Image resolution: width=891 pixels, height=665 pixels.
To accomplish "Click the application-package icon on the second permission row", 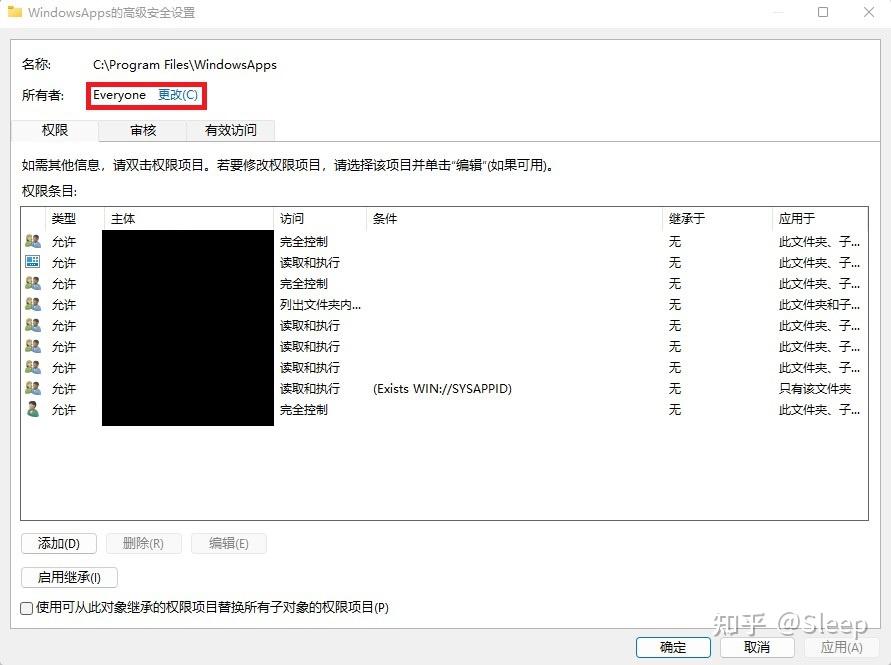I will (33, 262).
